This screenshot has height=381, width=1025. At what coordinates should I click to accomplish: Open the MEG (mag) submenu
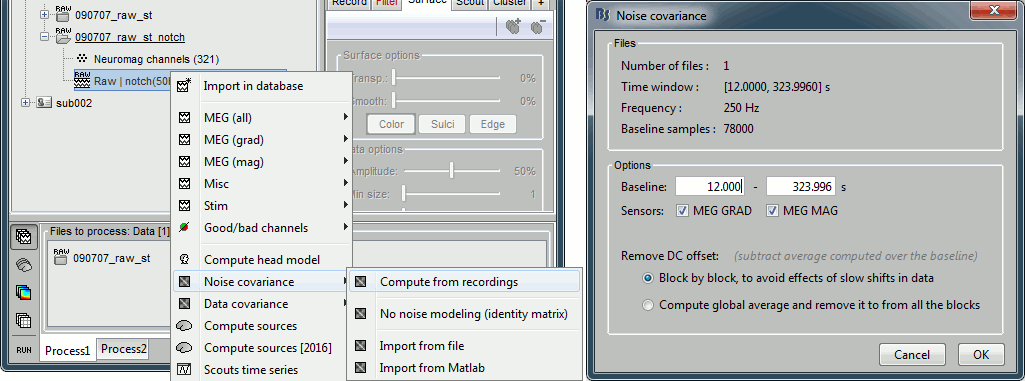tap(345, 161)
